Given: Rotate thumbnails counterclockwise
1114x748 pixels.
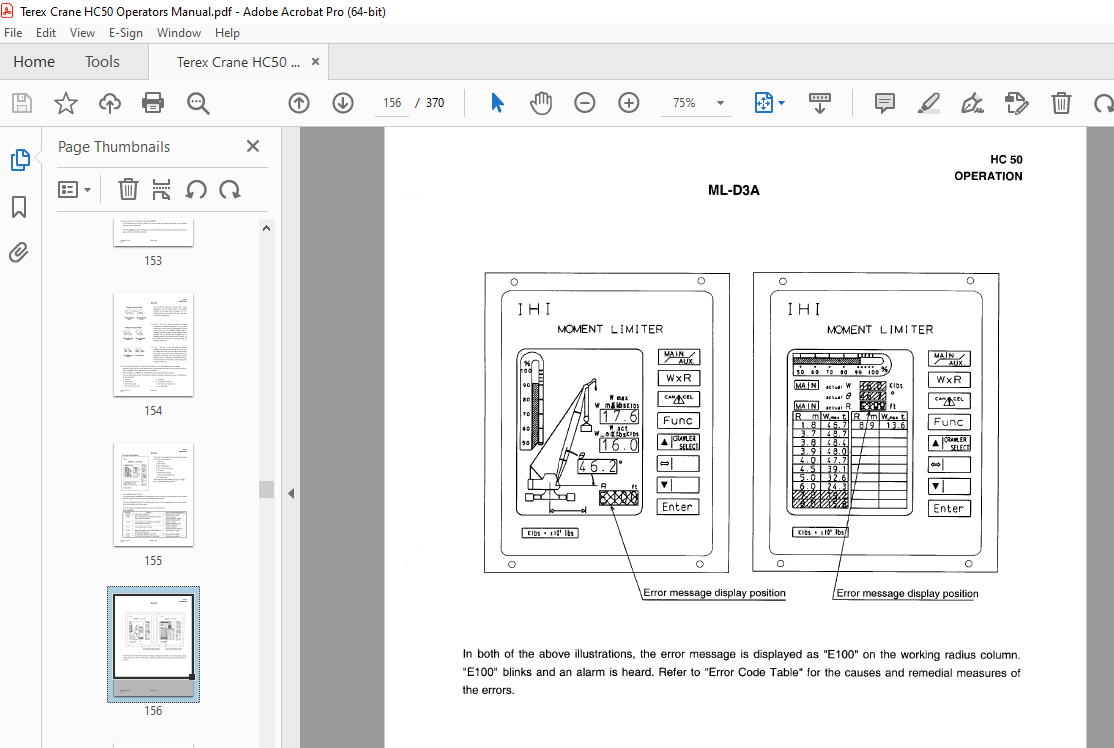Looking at the screenshot, I should point(196,190).
